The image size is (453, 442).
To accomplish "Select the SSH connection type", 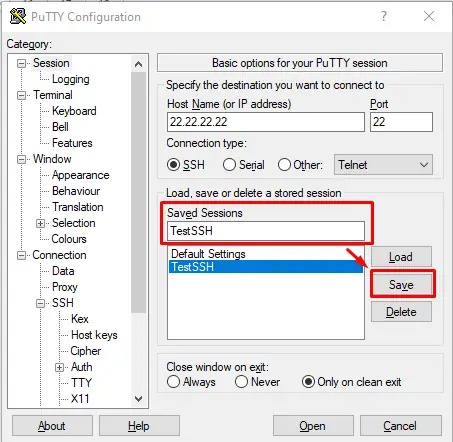I will click(173, 165).
